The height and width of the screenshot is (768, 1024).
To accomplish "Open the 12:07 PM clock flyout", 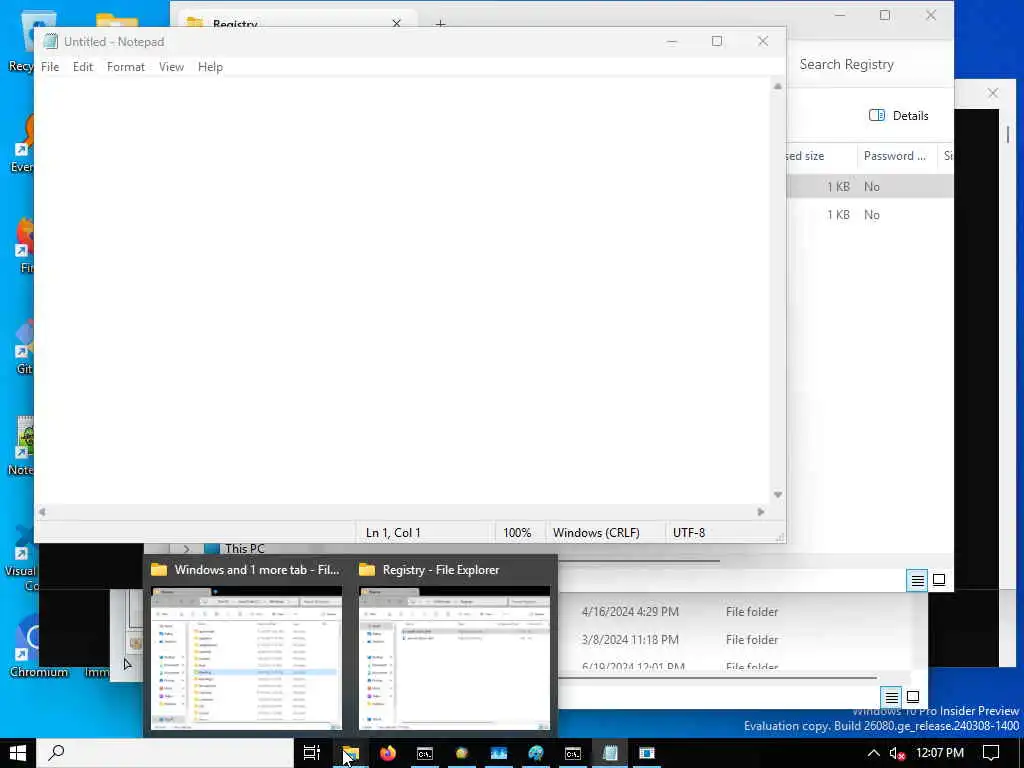I will (x=940, y=753).
